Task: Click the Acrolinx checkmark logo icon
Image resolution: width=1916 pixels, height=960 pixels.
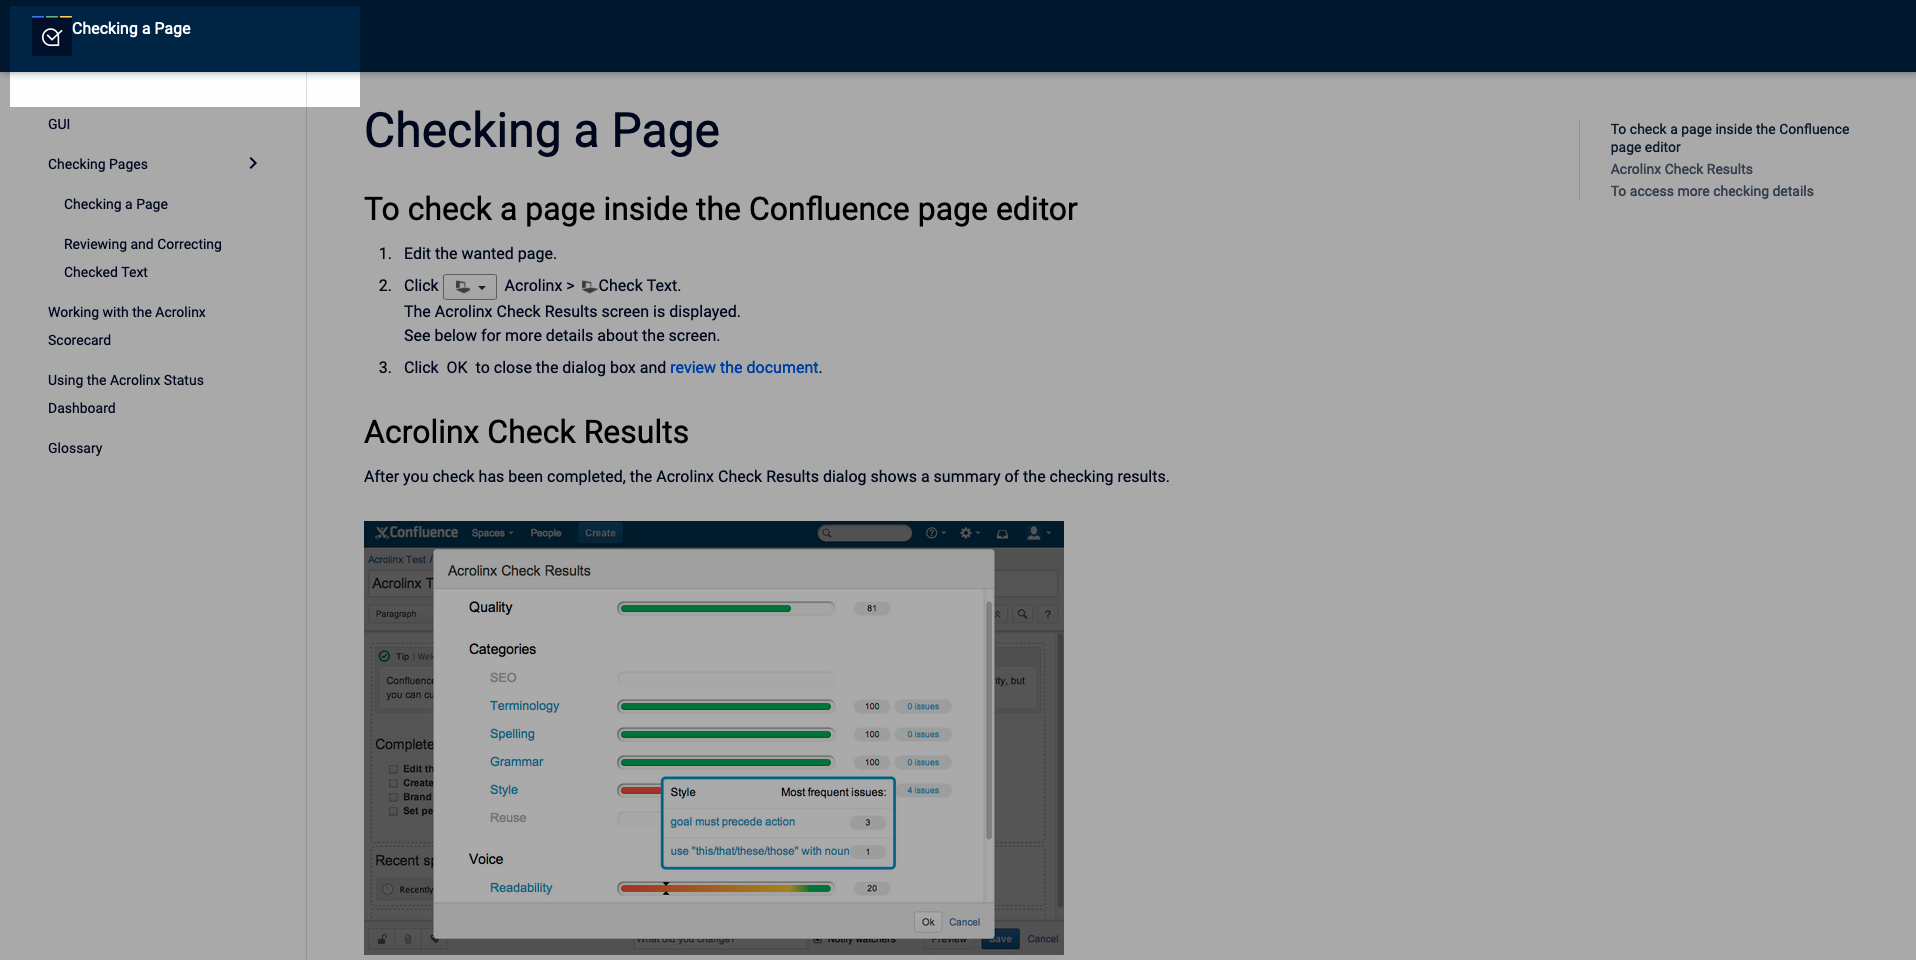Action: [x=52, y=37]
